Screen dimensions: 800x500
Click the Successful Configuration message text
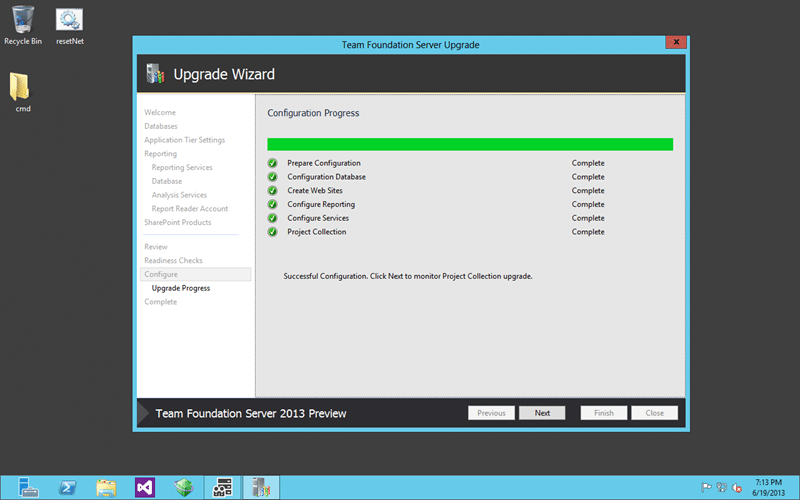click(x=408, y=277)
